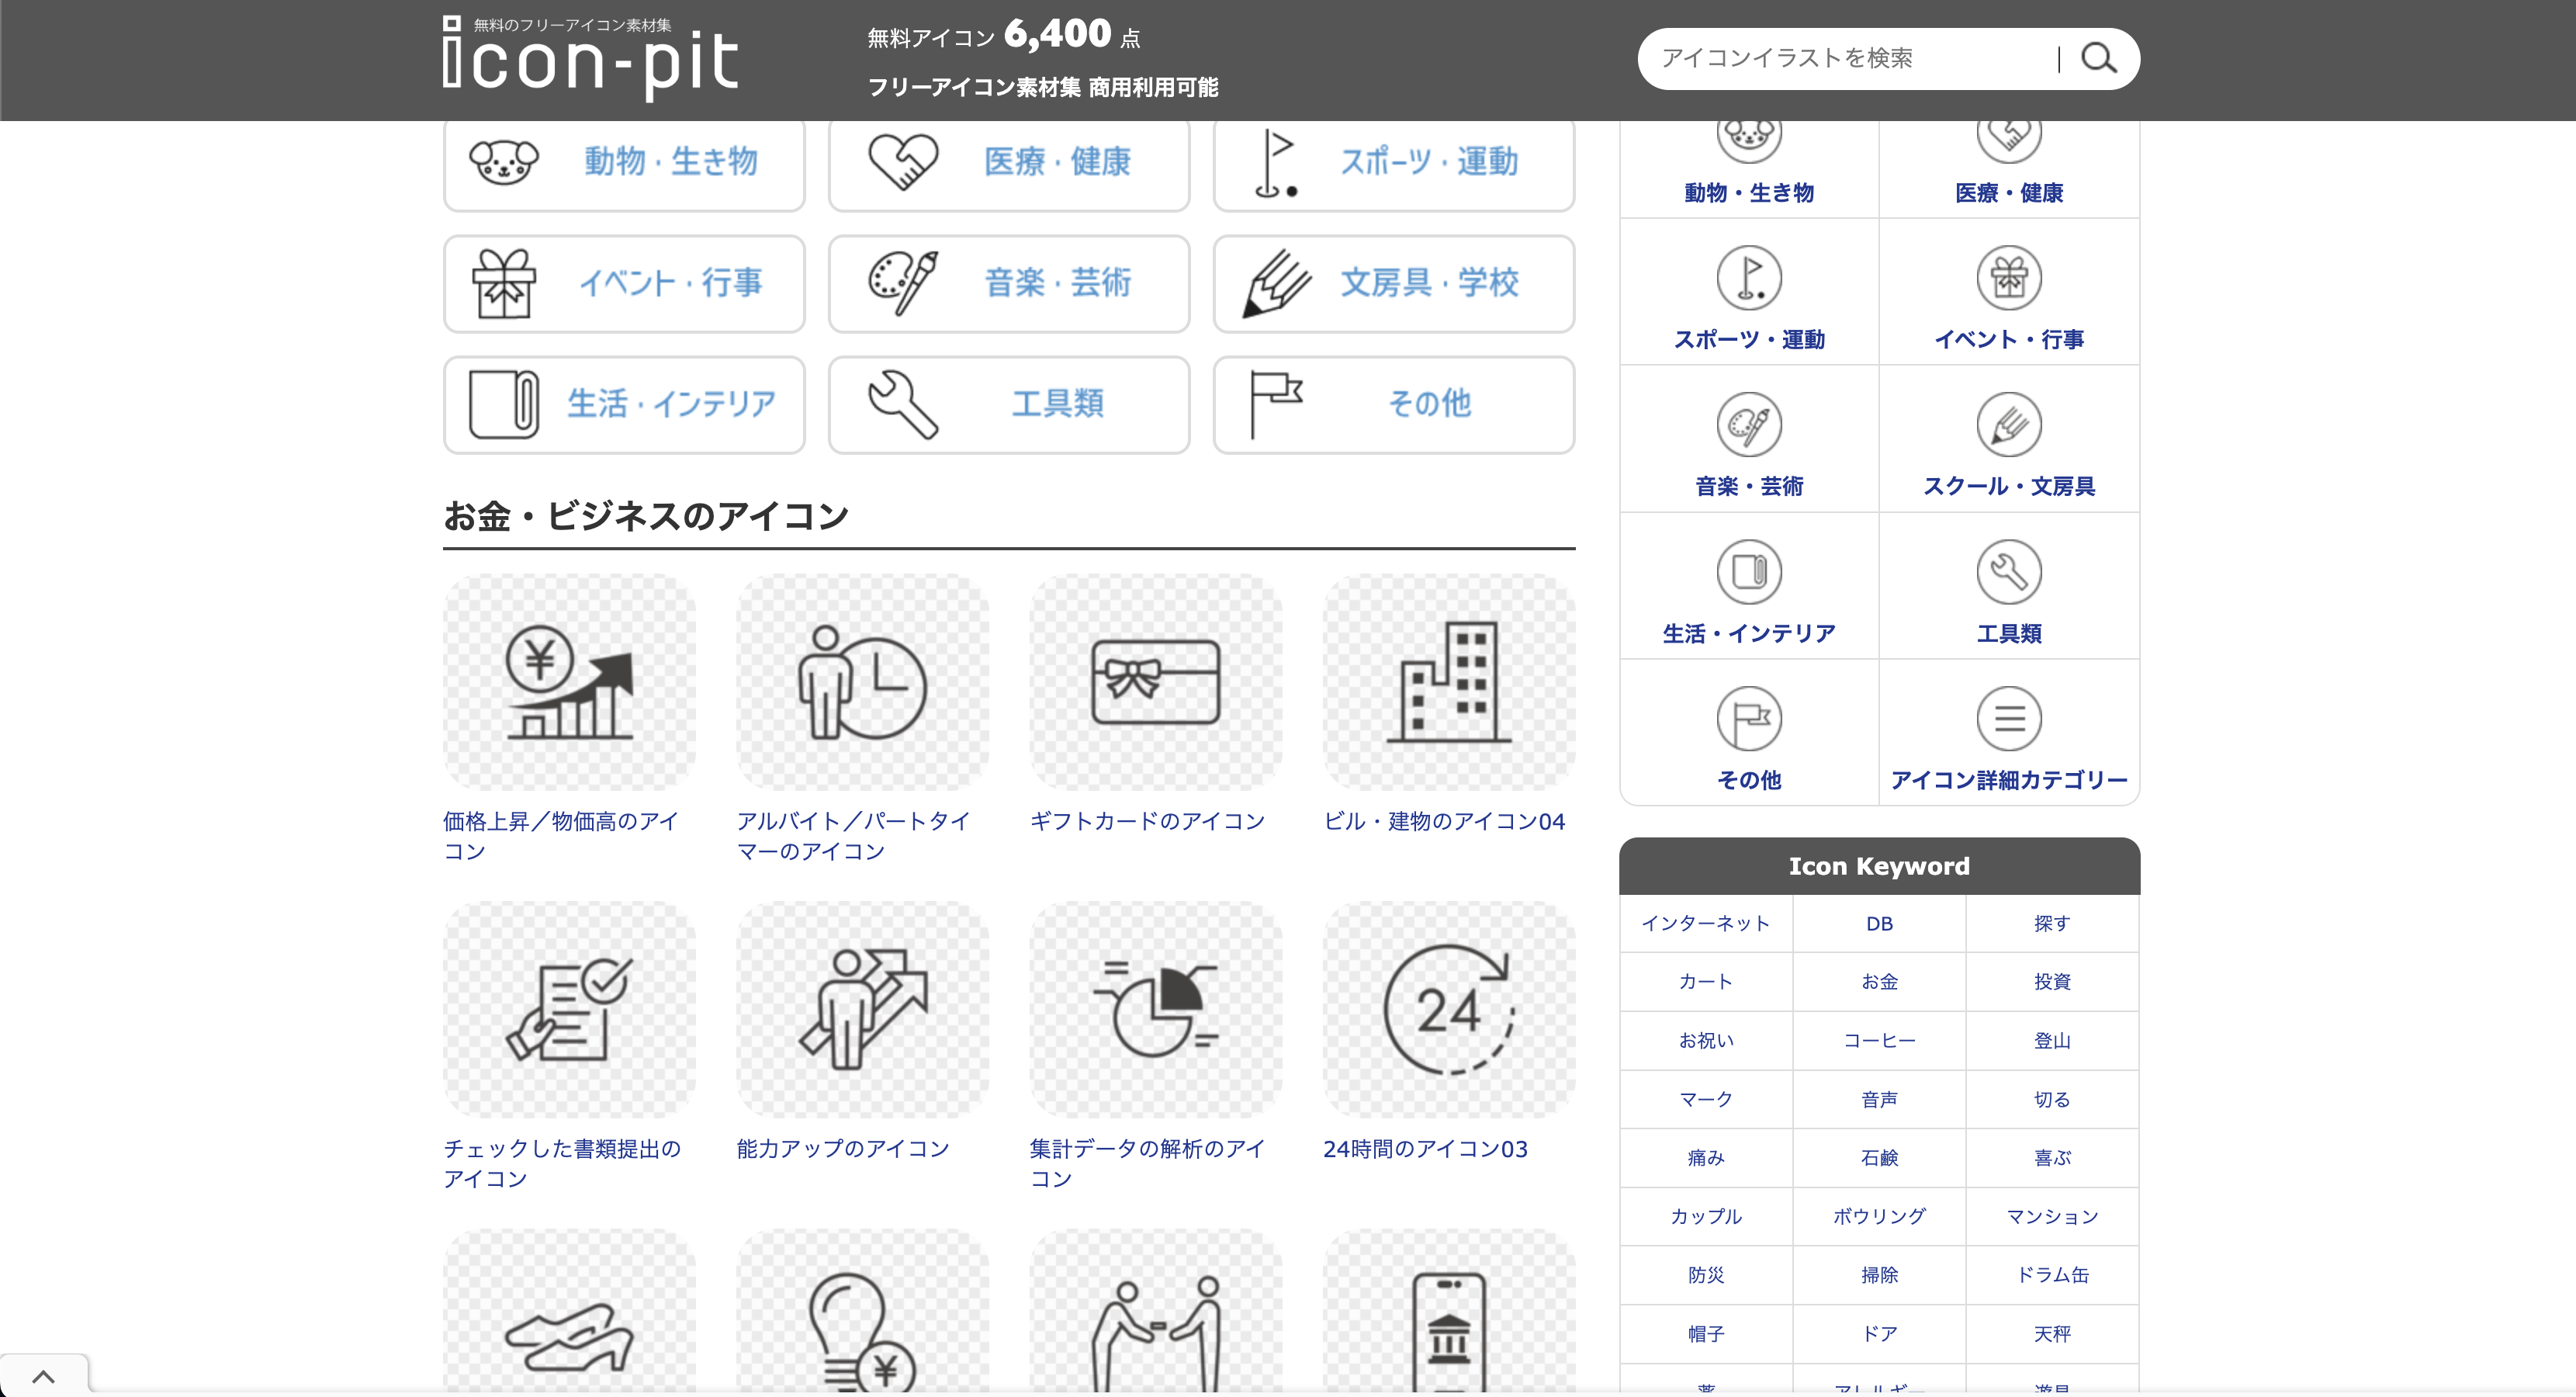Image resolution: width=2576 pixels, height=1397 pixels.
Task: Click the scroll-to-top chevron button
Action: click(43, 1376)
